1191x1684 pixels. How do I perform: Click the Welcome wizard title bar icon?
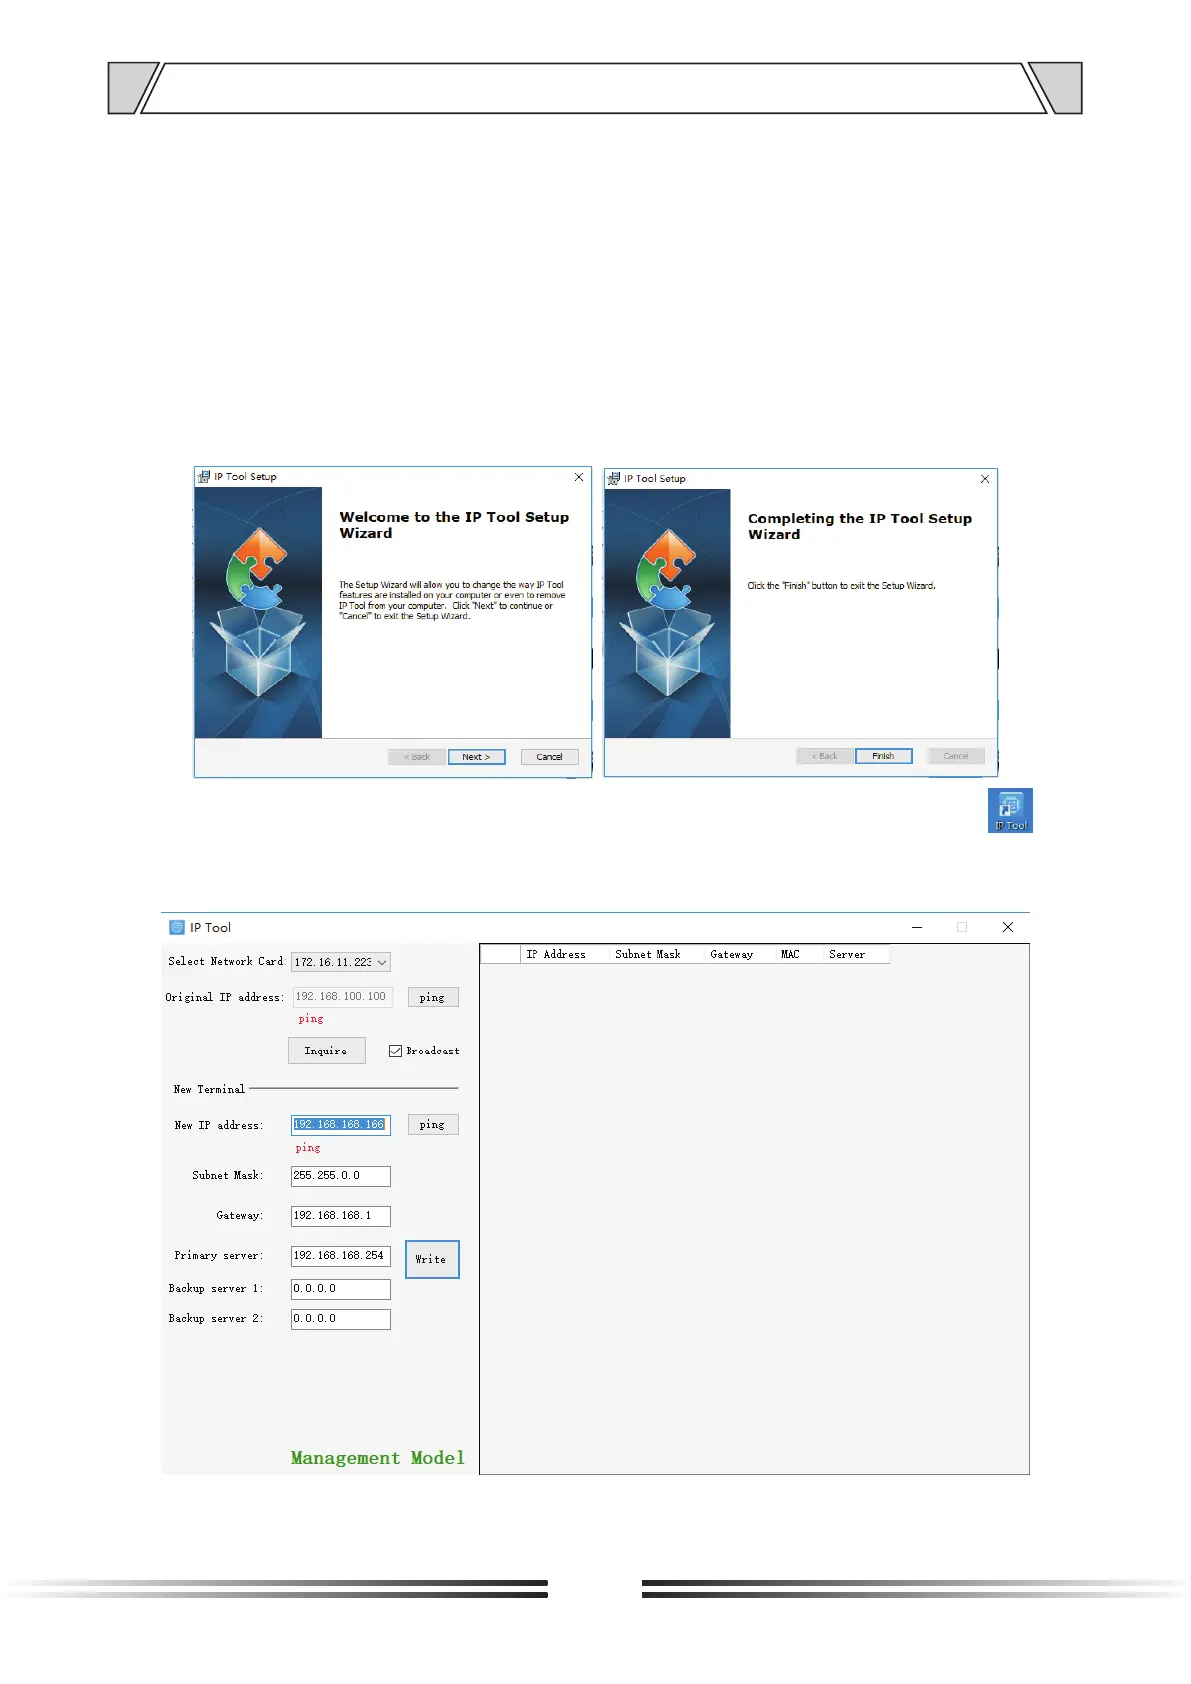coord(204,477)
